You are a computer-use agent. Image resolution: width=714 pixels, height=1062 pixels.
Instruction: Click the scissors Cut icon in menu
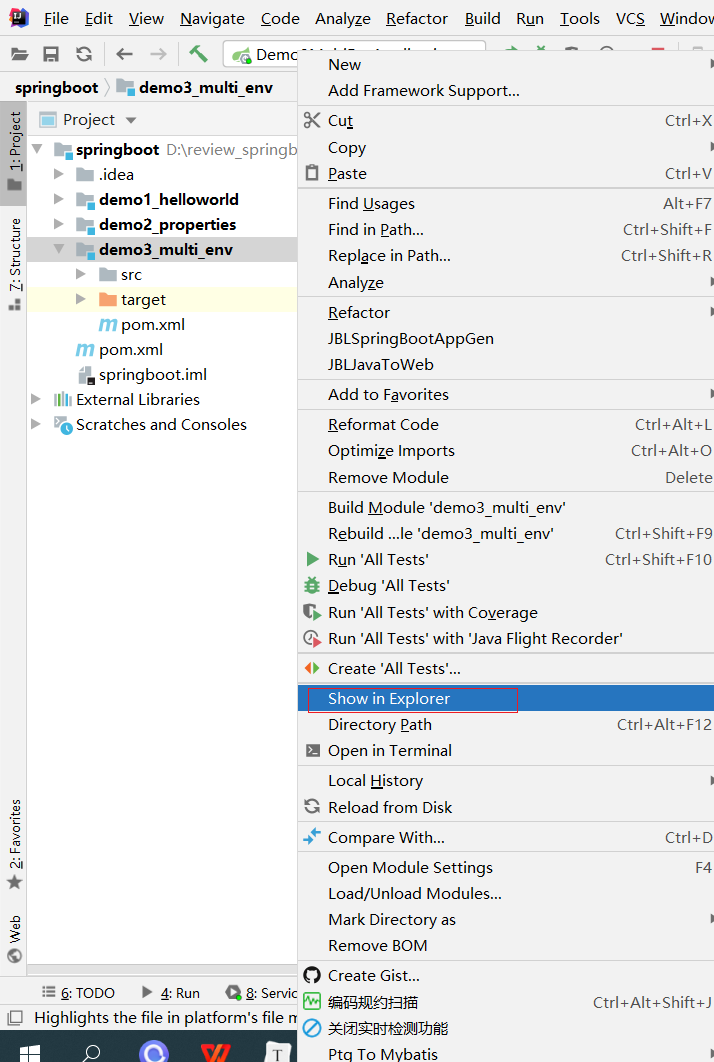(312, 121)
